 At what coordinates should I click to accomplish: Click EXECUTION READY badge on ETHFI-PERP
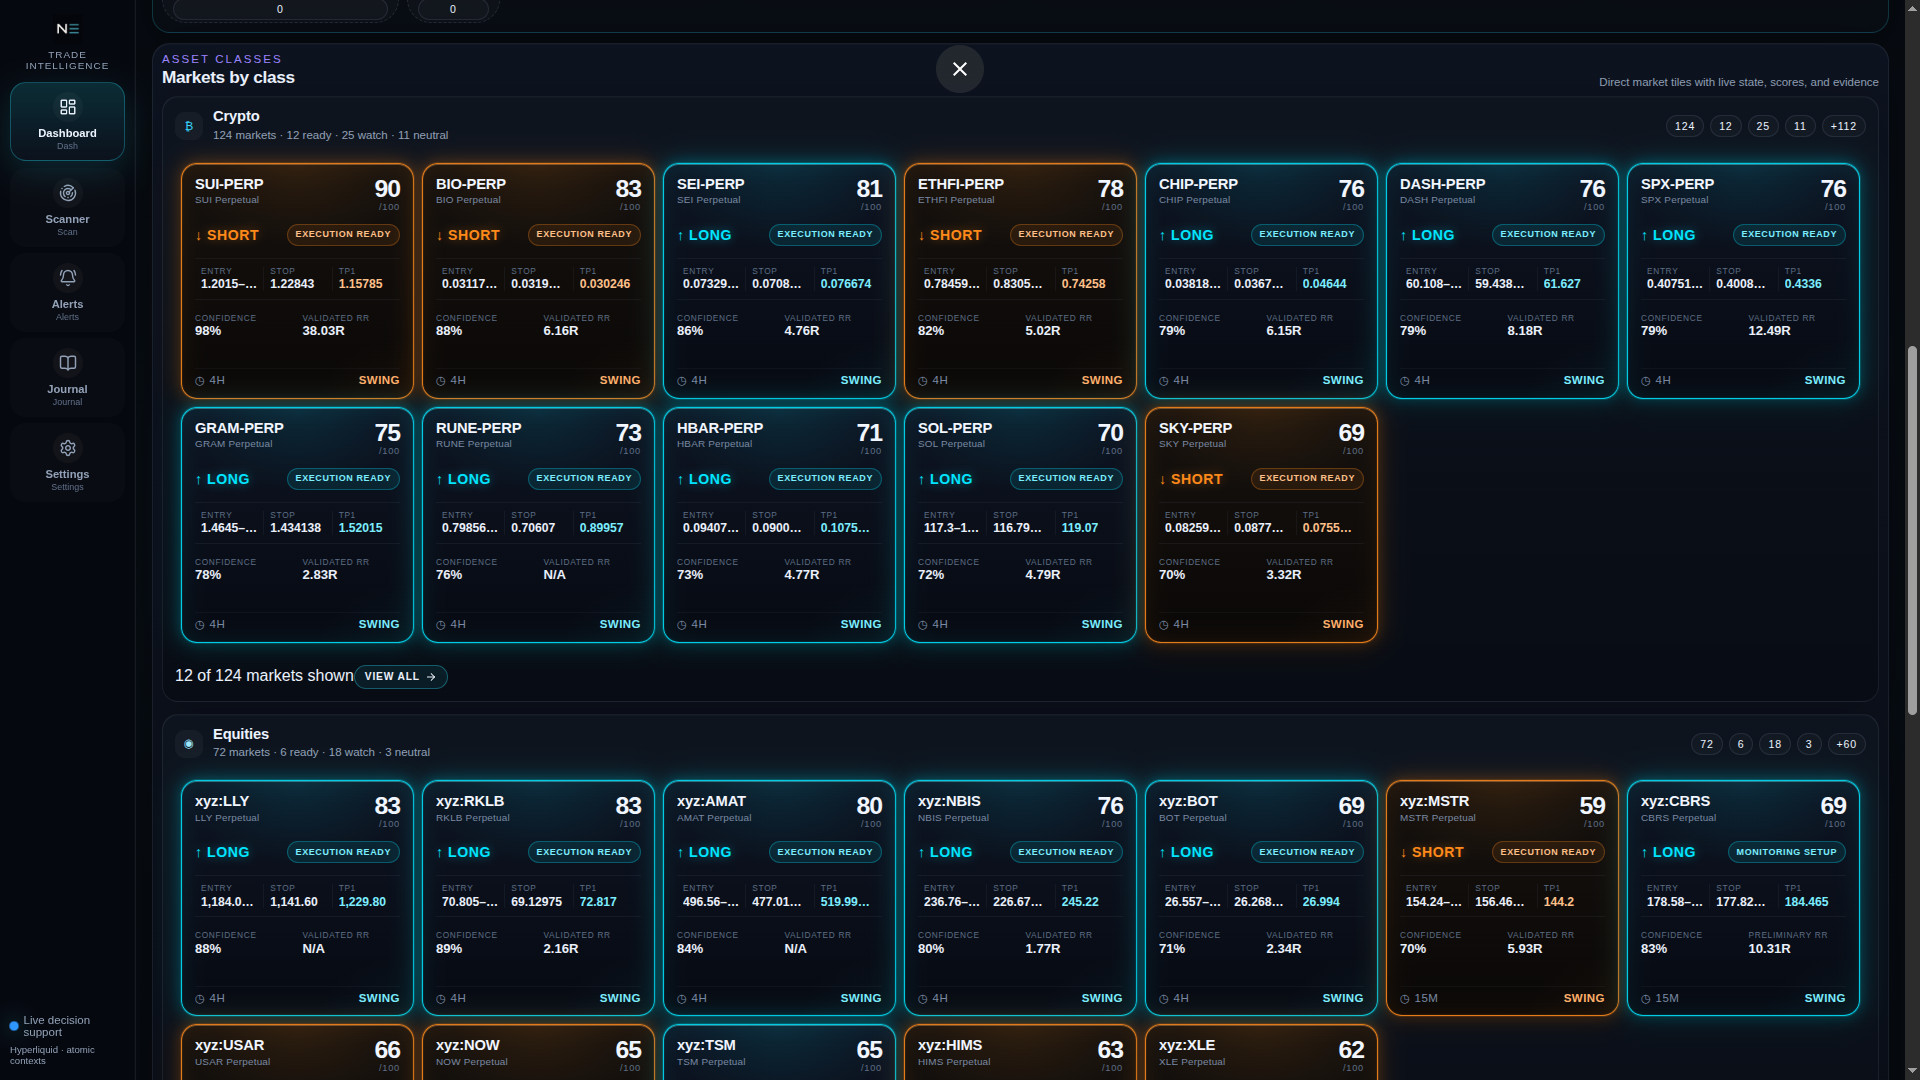(1066, 235)
